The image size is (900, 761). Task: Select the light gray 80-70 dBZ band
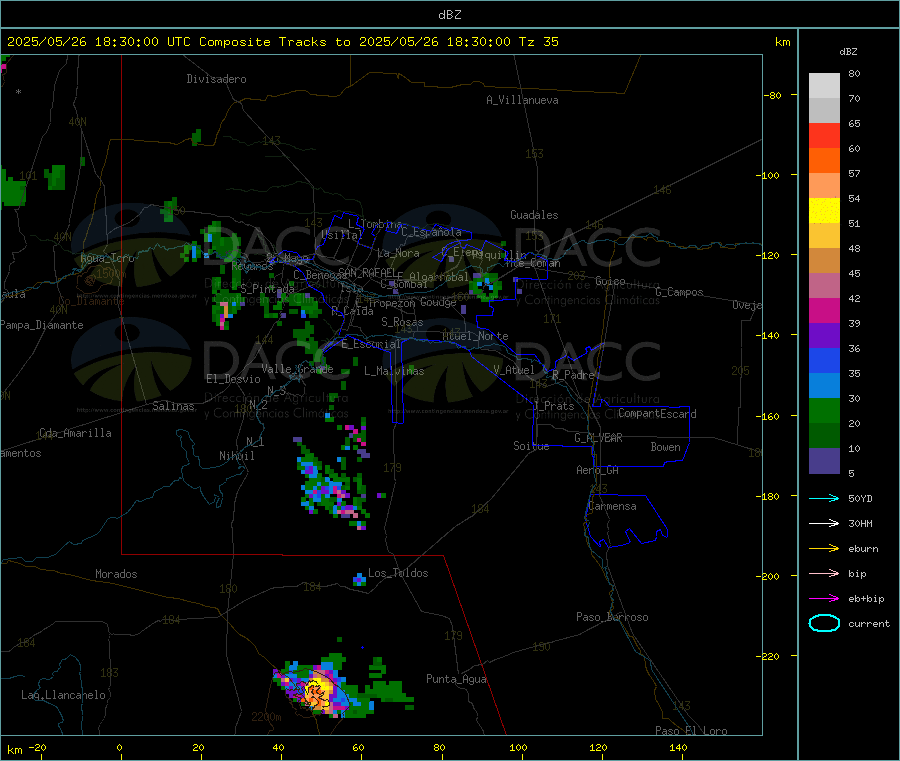tap(824, 86)
